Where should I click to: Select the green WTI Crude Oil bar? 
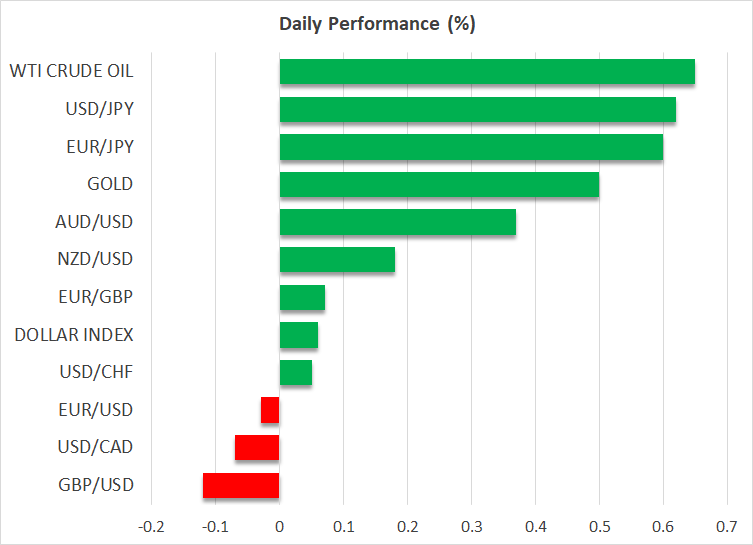pyautogui.click(x=486, y=72)
